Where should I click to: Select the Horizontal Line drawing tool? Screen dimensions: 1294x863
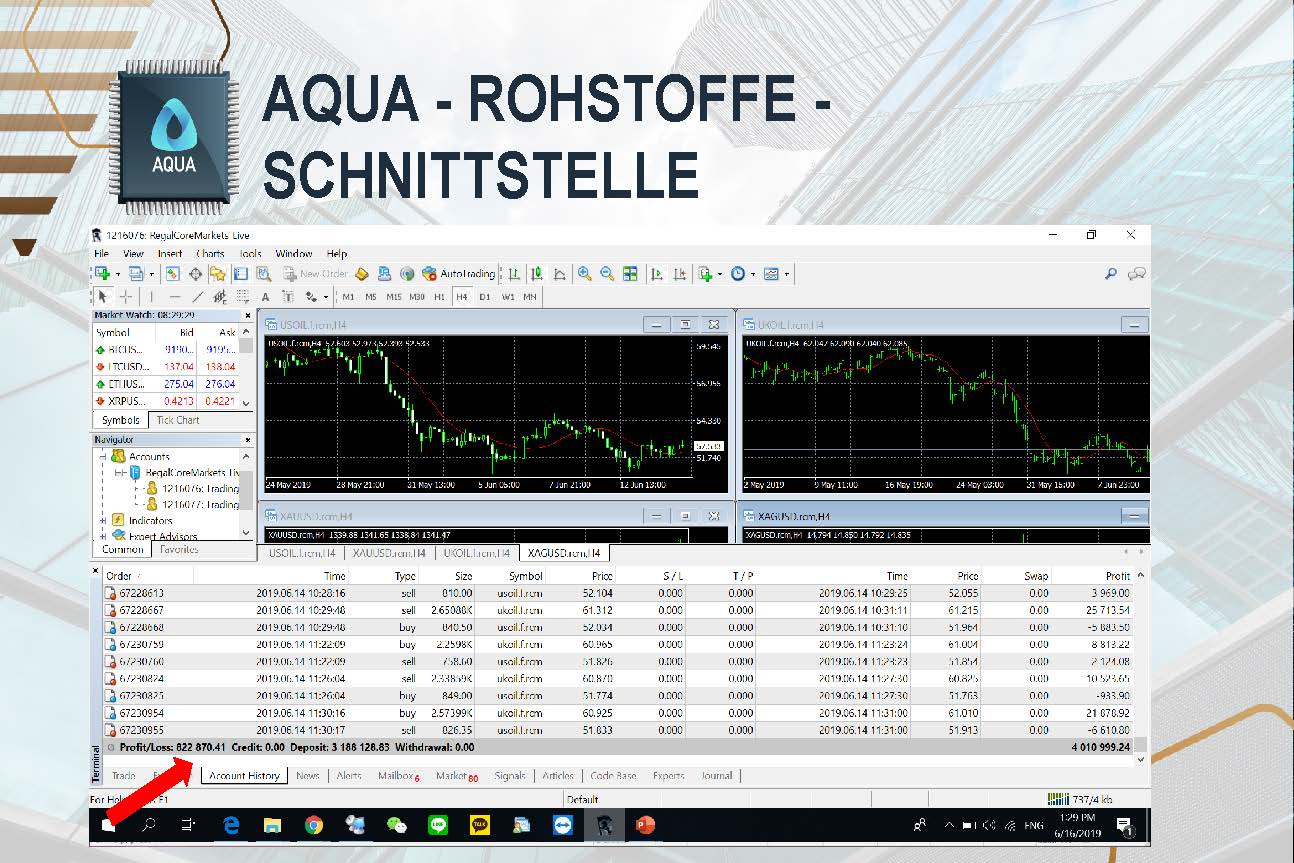[175, 296]
